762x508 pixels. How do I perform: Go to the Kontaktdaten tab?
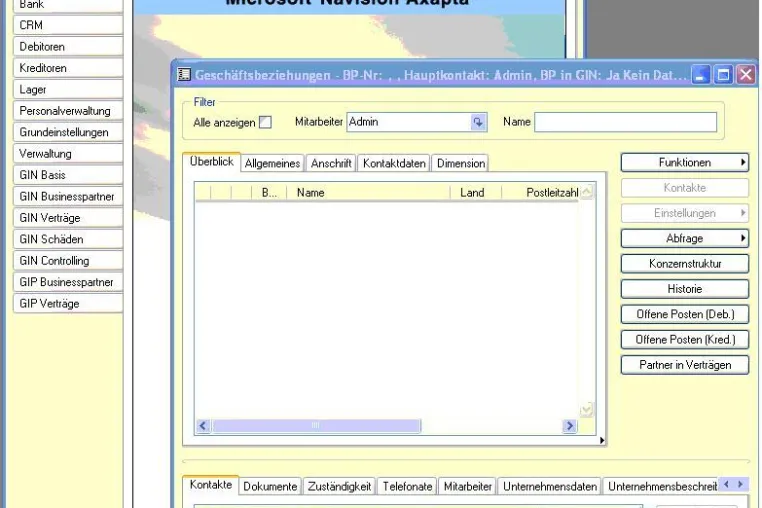coord(394,163)
